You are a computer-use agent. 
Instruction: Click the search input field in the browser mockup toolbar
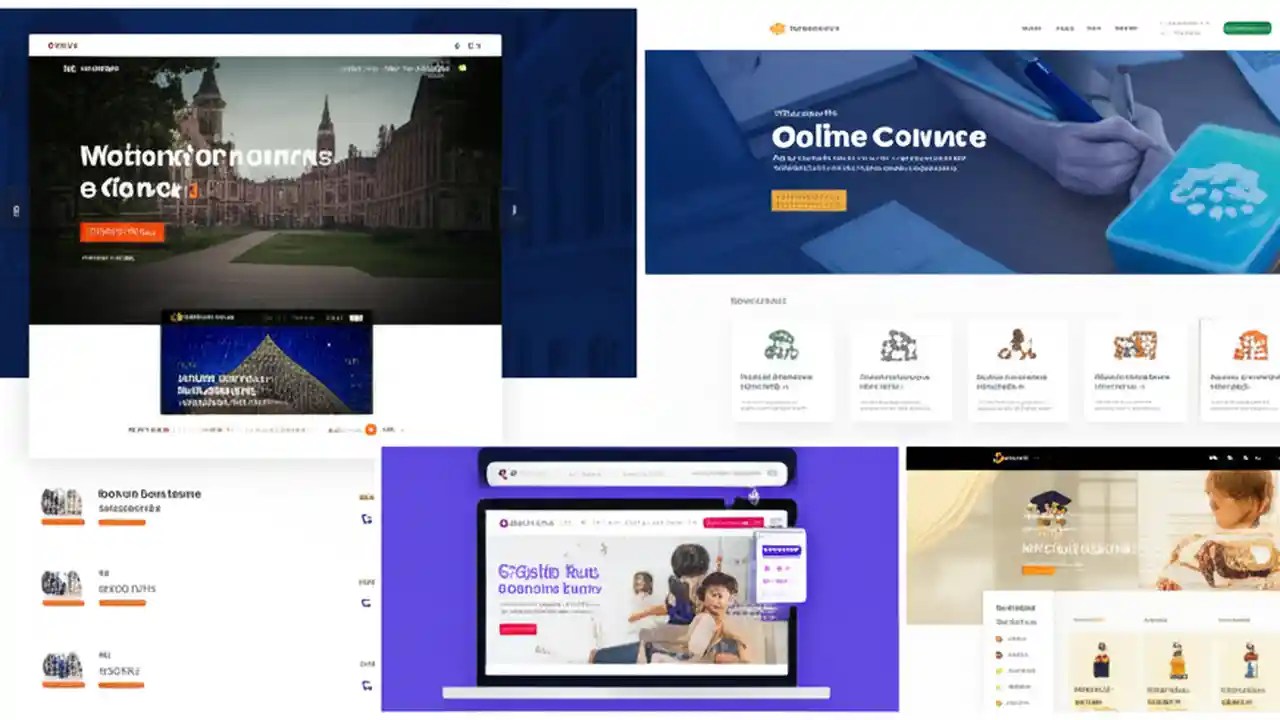coord(640,470)
